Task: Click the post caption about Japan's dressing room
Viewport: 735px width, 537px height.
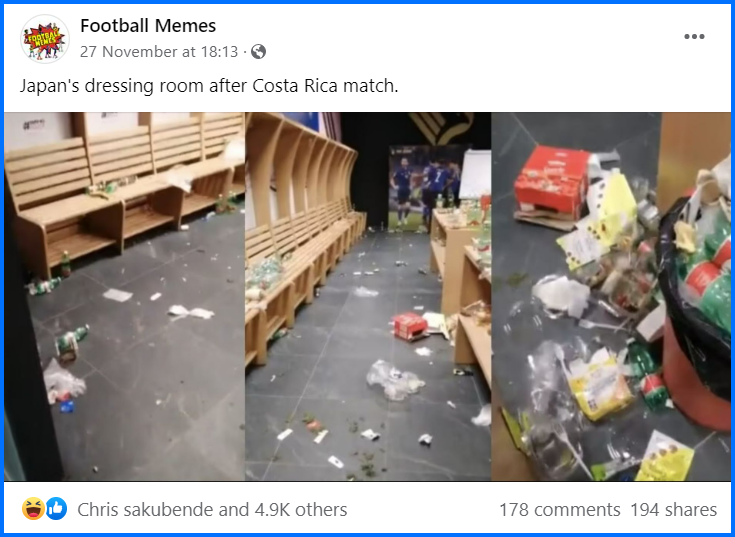Action: tap(209, 86)
